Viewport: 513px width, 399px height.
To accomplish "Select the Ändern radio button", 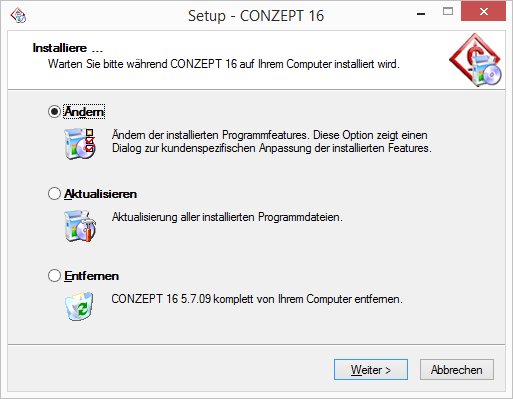I will 54,111.
